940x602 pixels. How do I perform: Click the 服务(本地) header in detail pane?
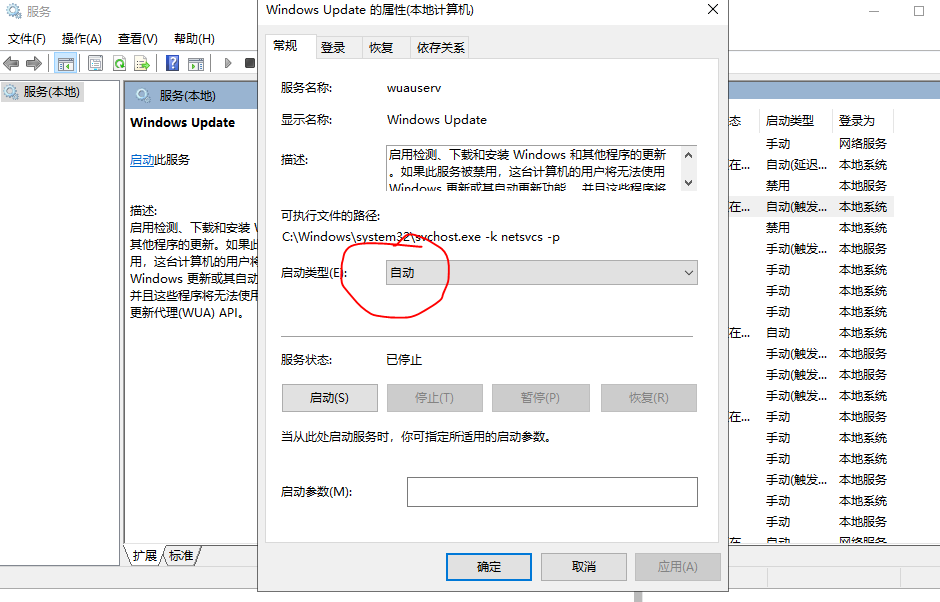coord(187,96)
